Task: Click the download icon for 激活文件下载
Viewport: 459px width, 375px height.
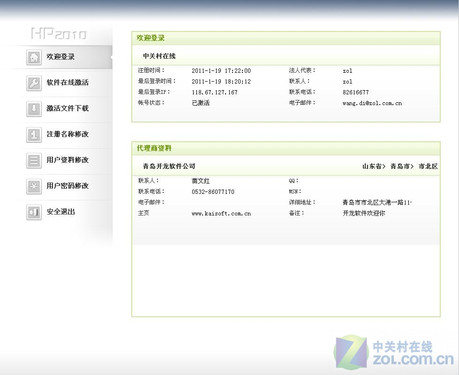Action: coord(34,109)
